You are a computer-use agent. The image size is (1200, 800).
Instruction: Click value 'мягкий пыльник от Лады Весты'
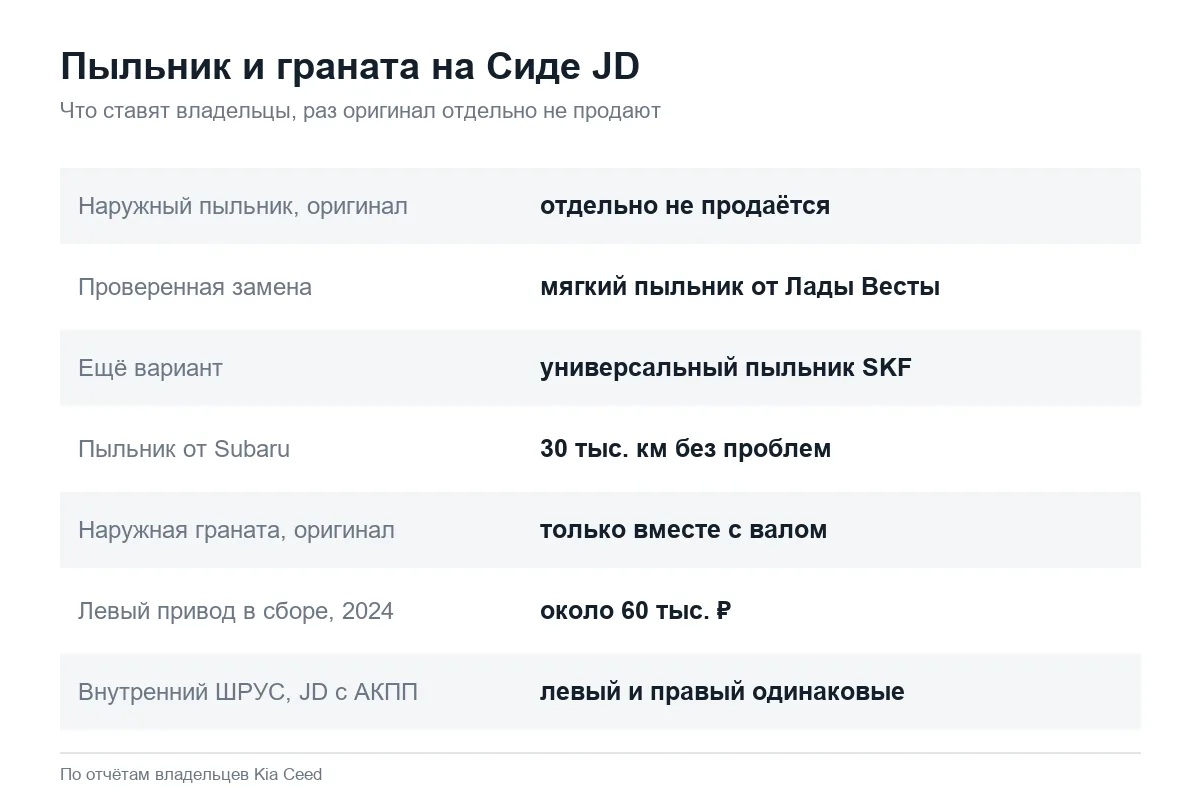click(x=740, y=287)
